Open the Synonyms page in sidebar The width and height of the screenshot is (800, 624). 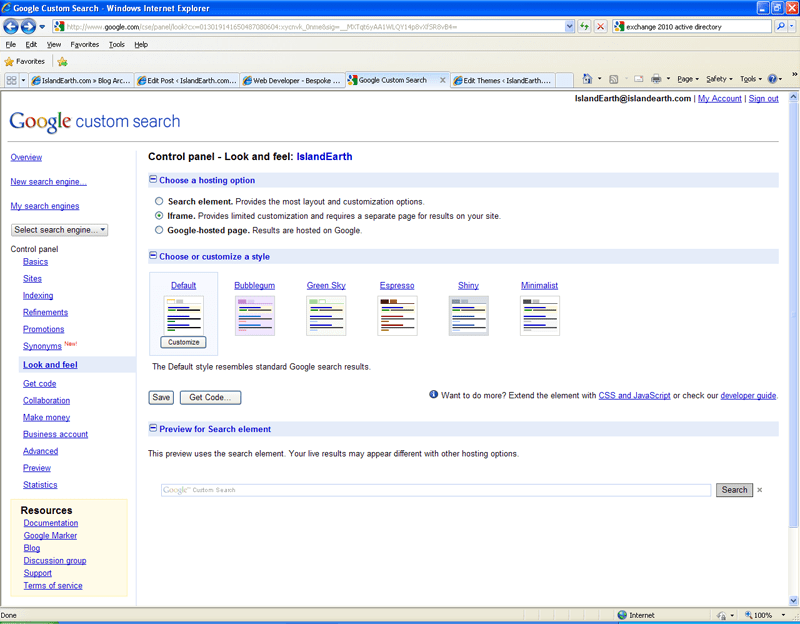pyautogui.click(x=44, y=346)
